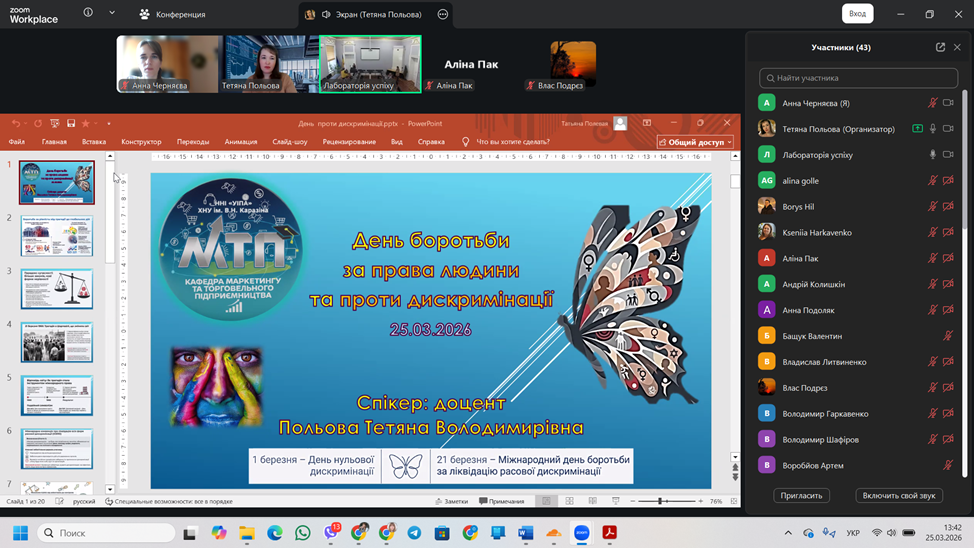Click Telegram icon in taskbar
The image size is (974, 548).
414,533
